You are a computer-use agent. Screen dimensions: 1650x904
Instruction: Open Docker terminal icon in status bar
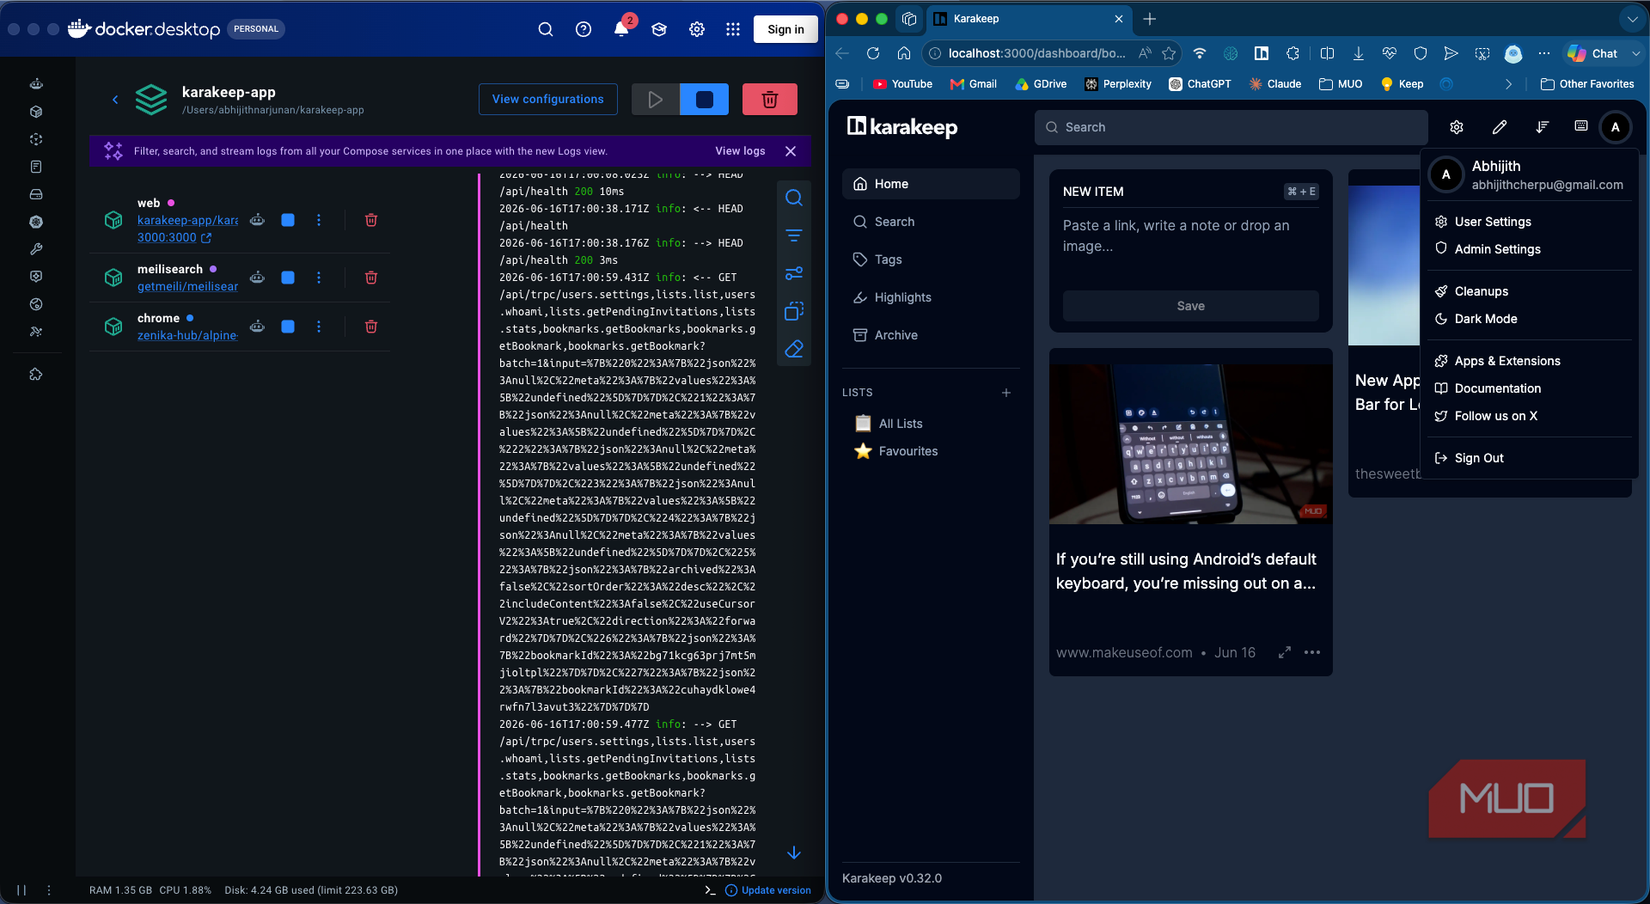click(x=710, y=890)
